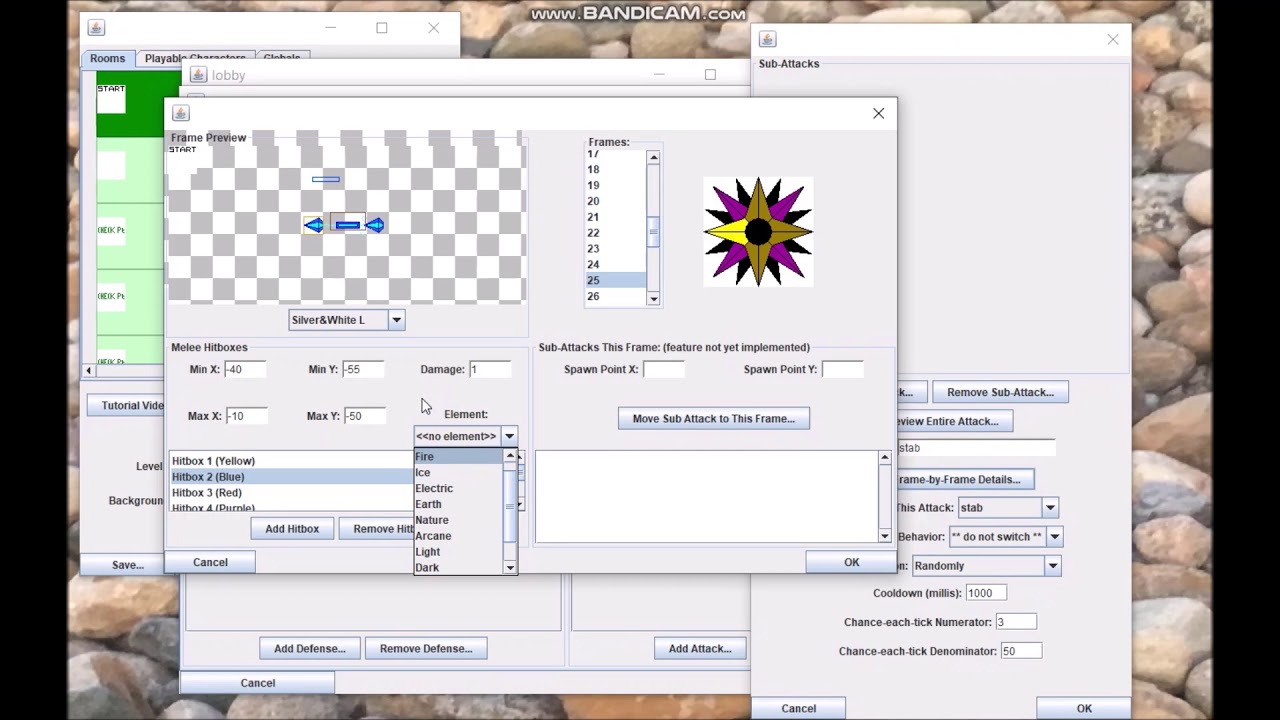Click the right blue arrow hitbox in preview
The width and height of the screenshot is (1280, 720).
(375, 225)
